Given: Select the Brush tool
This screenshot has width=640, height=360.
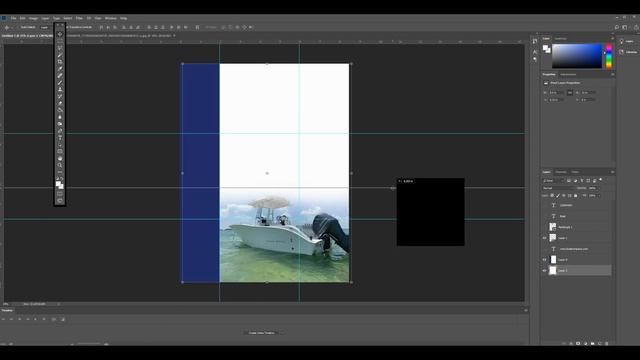Looking at the screenshot, I should (x=60, y=82).
